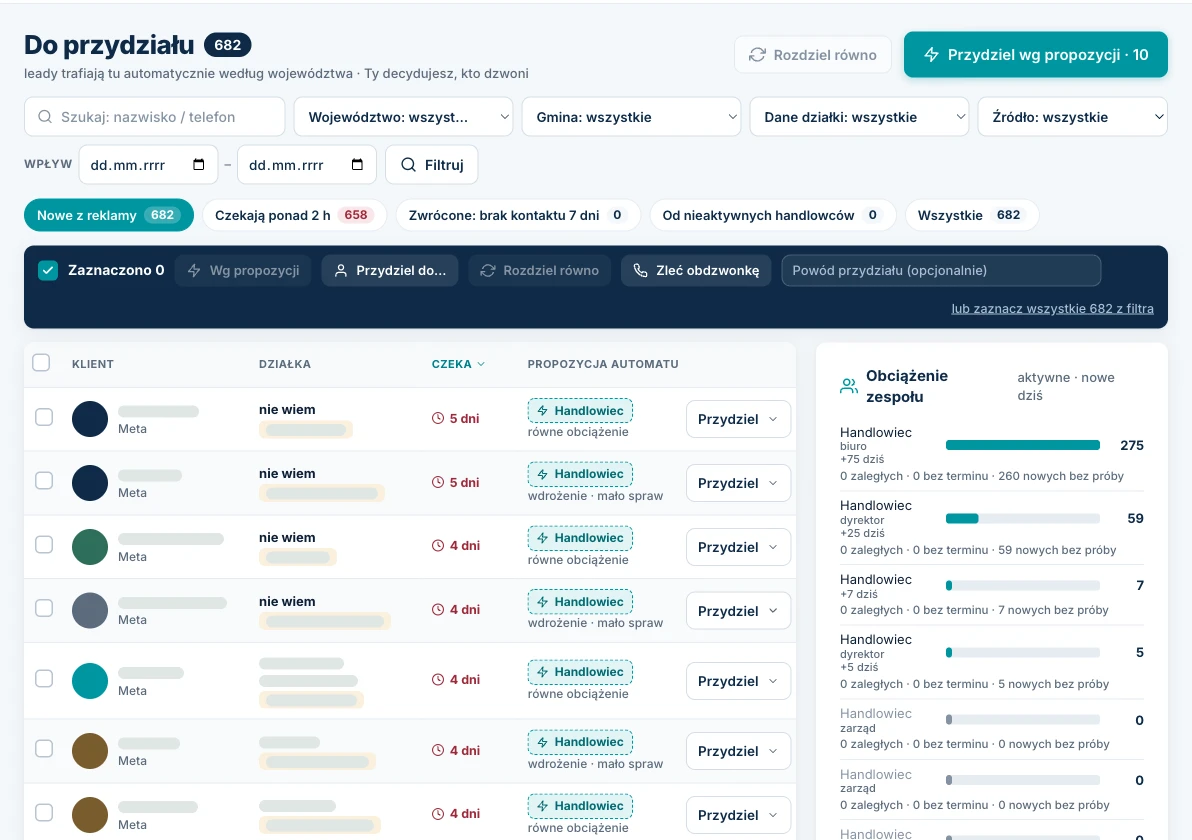Click the green avatar in the third row
Image resolution: width=1192 pixels, height=840 pixels.
[90, 547]
